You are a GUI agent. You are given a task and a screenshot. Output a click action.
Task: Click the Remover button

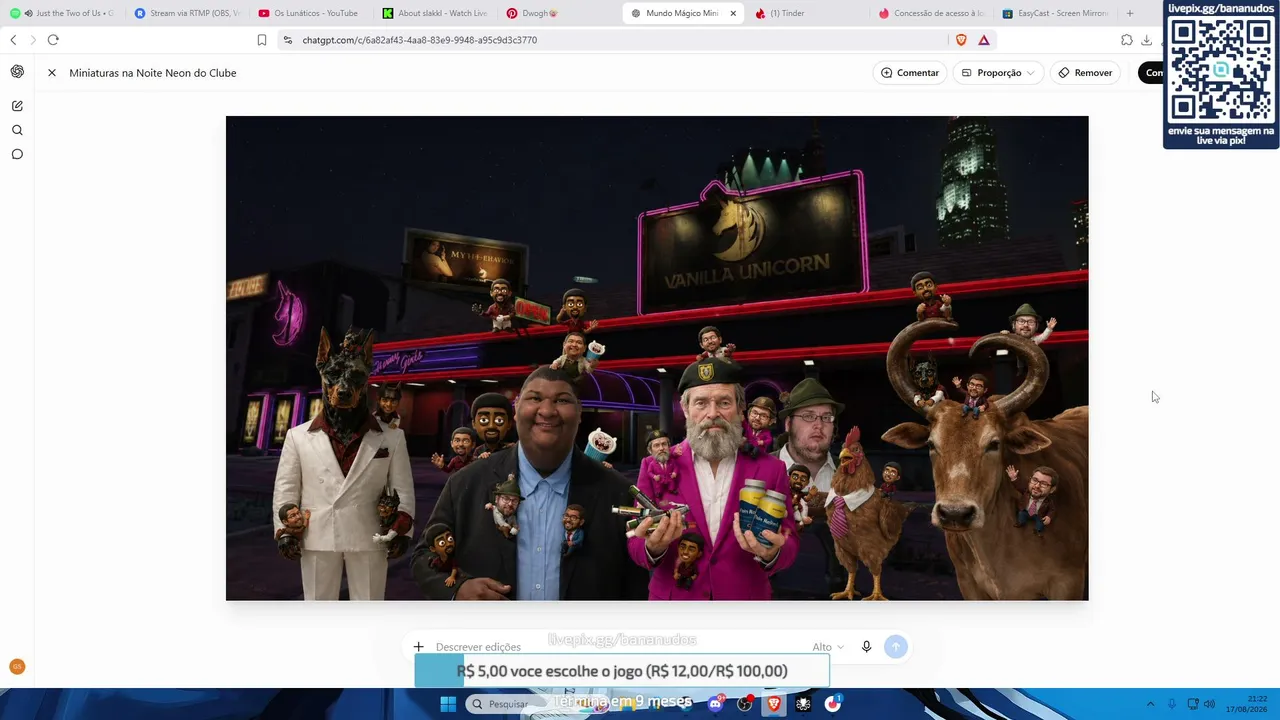click(x=1085, y=73)
